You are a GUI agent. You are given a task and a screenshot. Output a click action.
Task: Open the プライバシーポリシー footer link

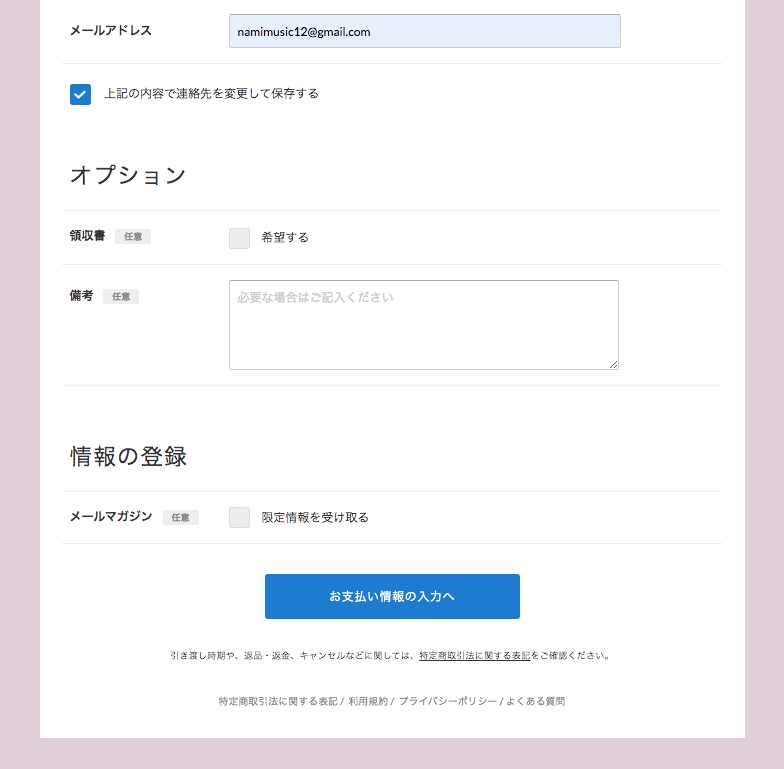[448, 702]
